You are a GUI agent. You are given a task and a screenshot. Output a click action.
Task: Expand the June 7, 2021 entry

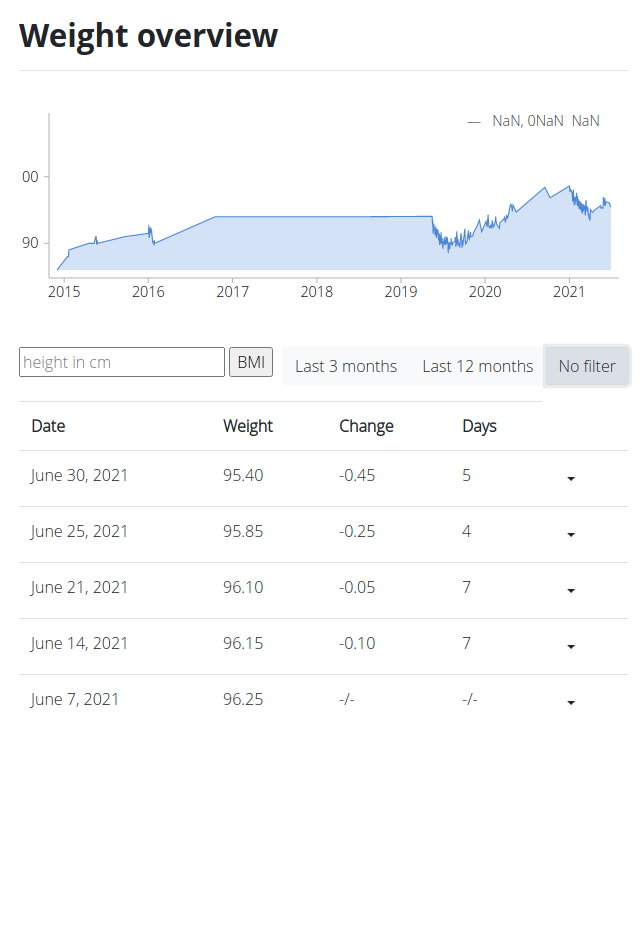pos(570,703)
